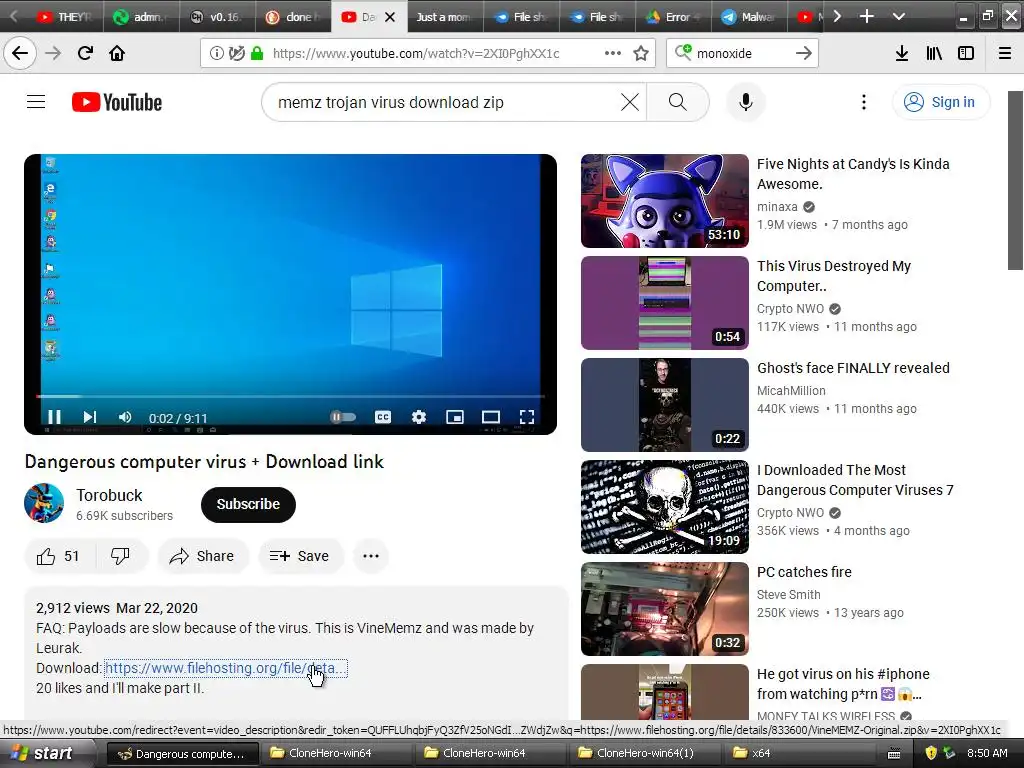Mute the video volume

point(125,417)
